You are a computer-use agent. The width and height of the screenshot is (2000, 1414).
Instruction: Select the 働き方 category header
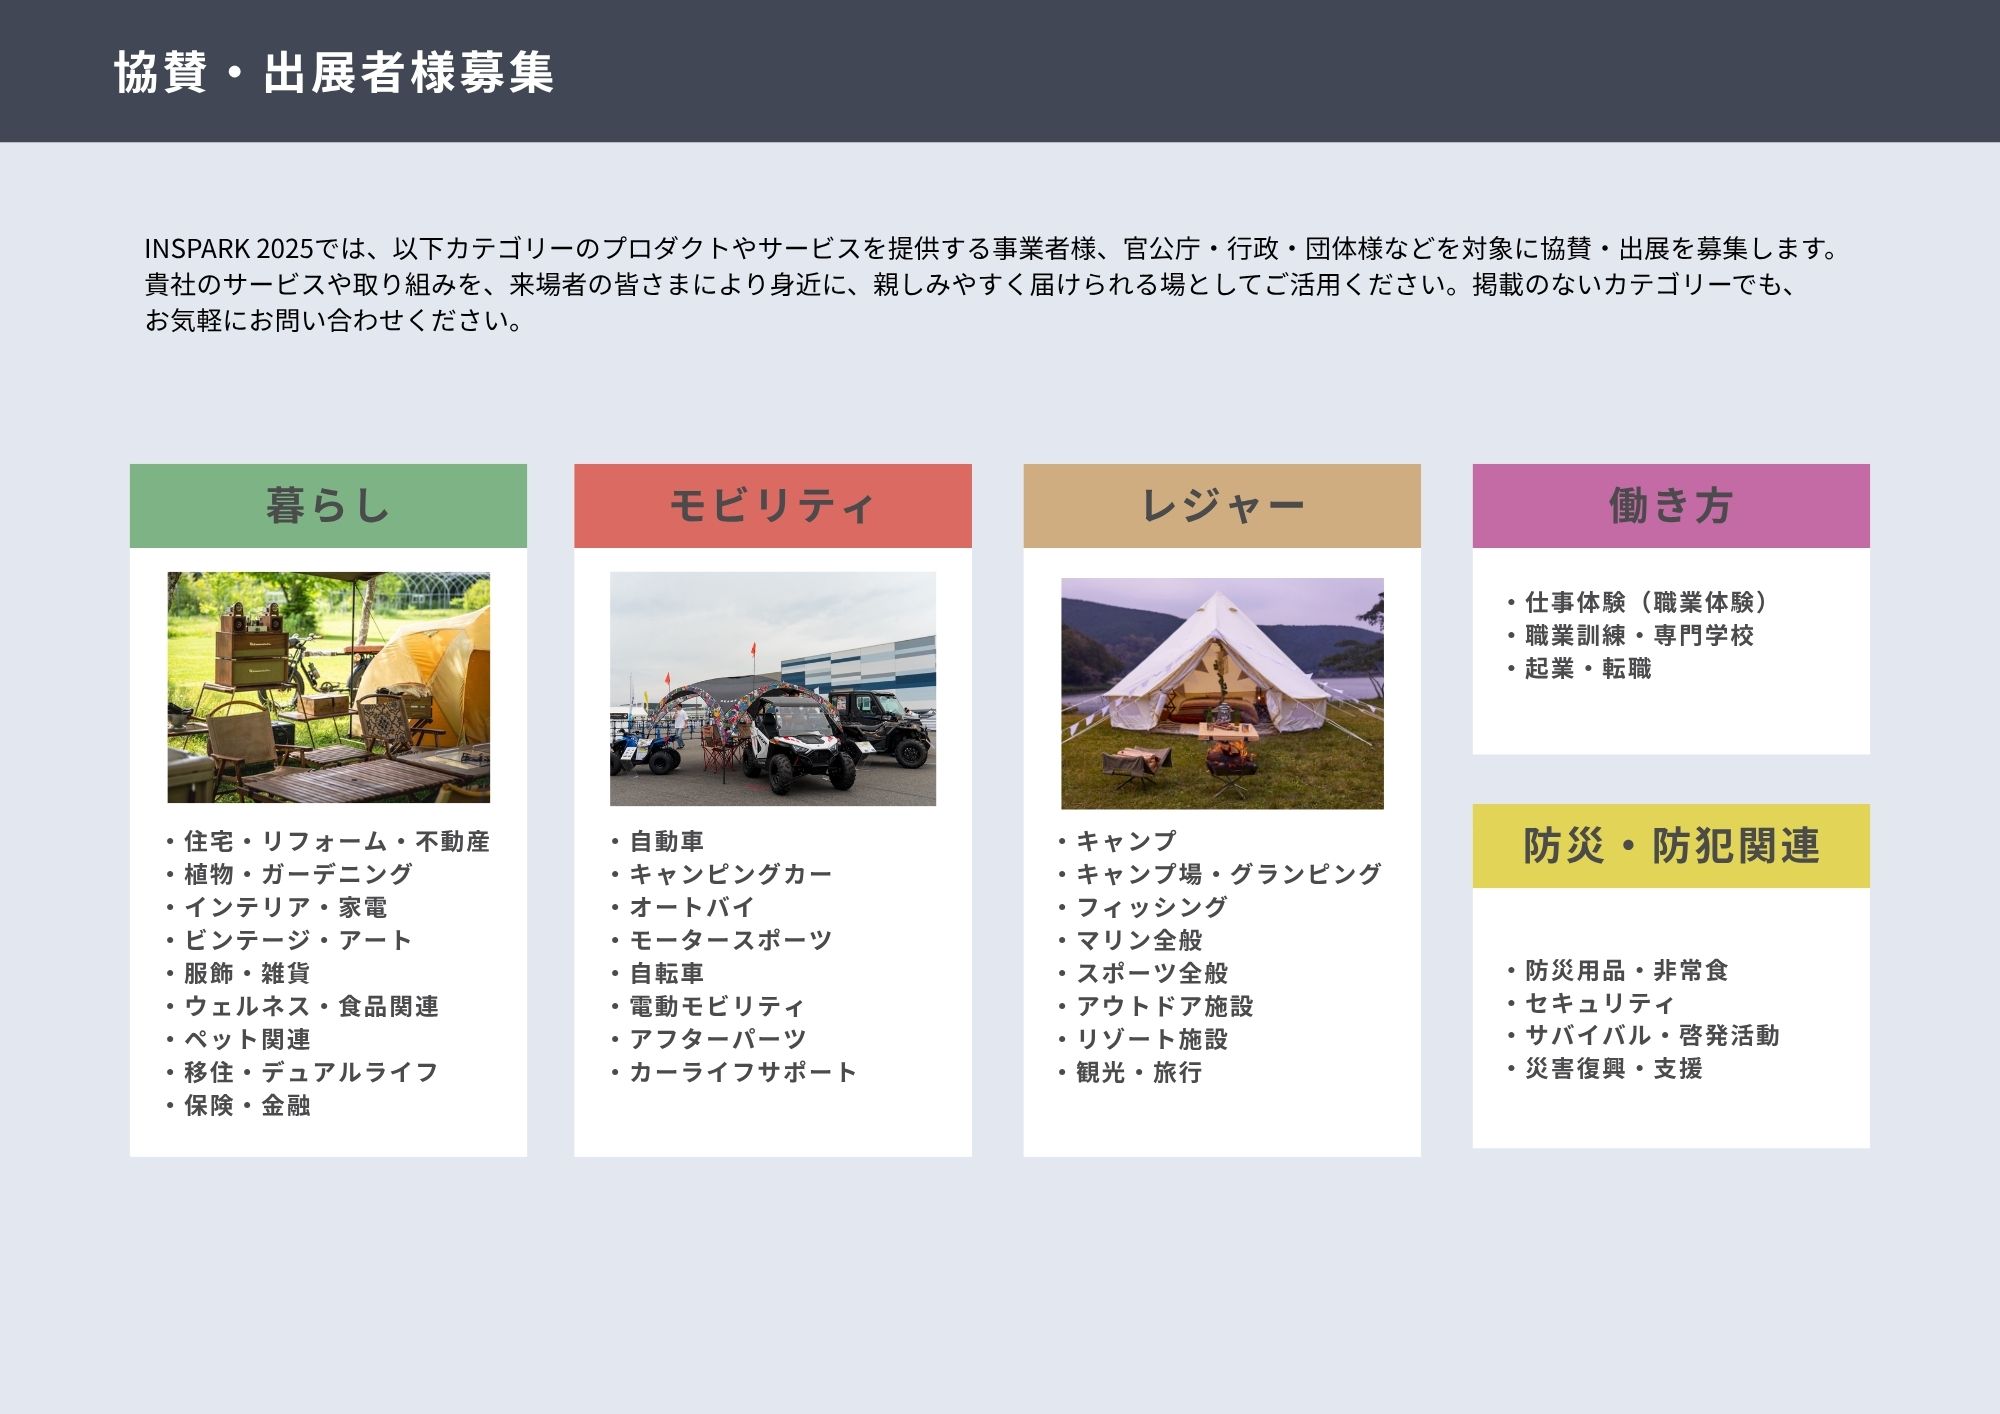(x=1671, y=506)
